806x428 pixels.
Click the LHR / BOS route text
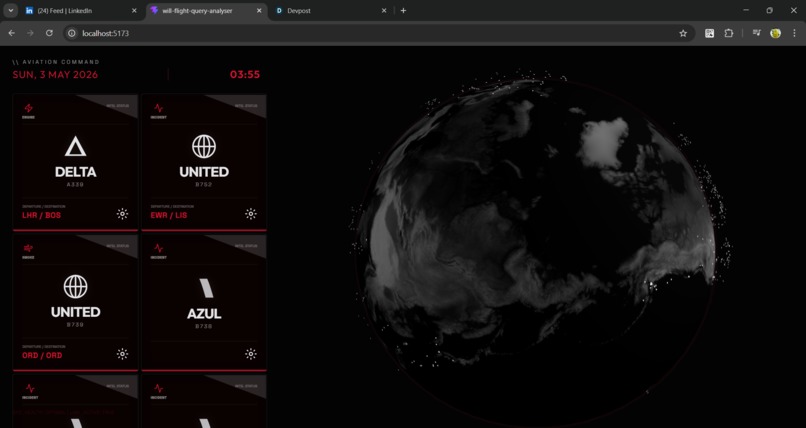coord(41,215)
